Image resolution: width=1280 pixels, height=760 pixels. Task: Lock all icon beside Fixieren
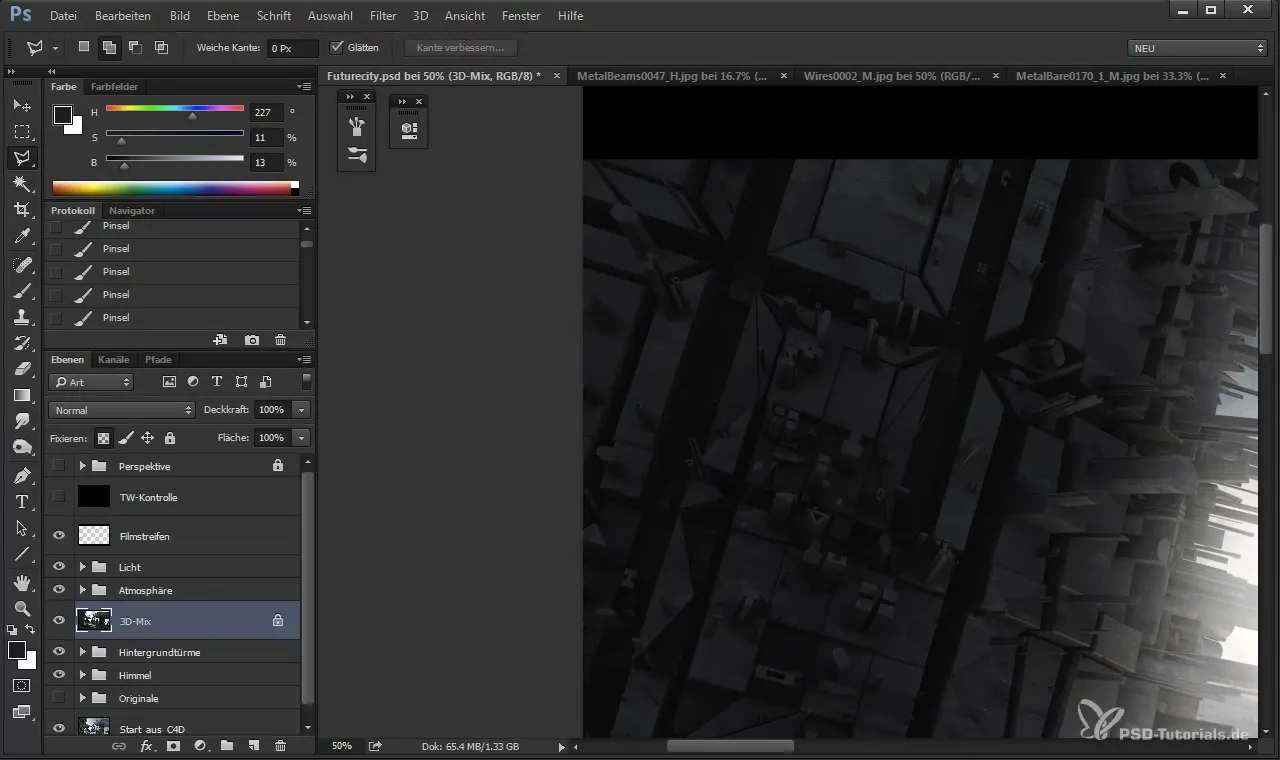170,438
